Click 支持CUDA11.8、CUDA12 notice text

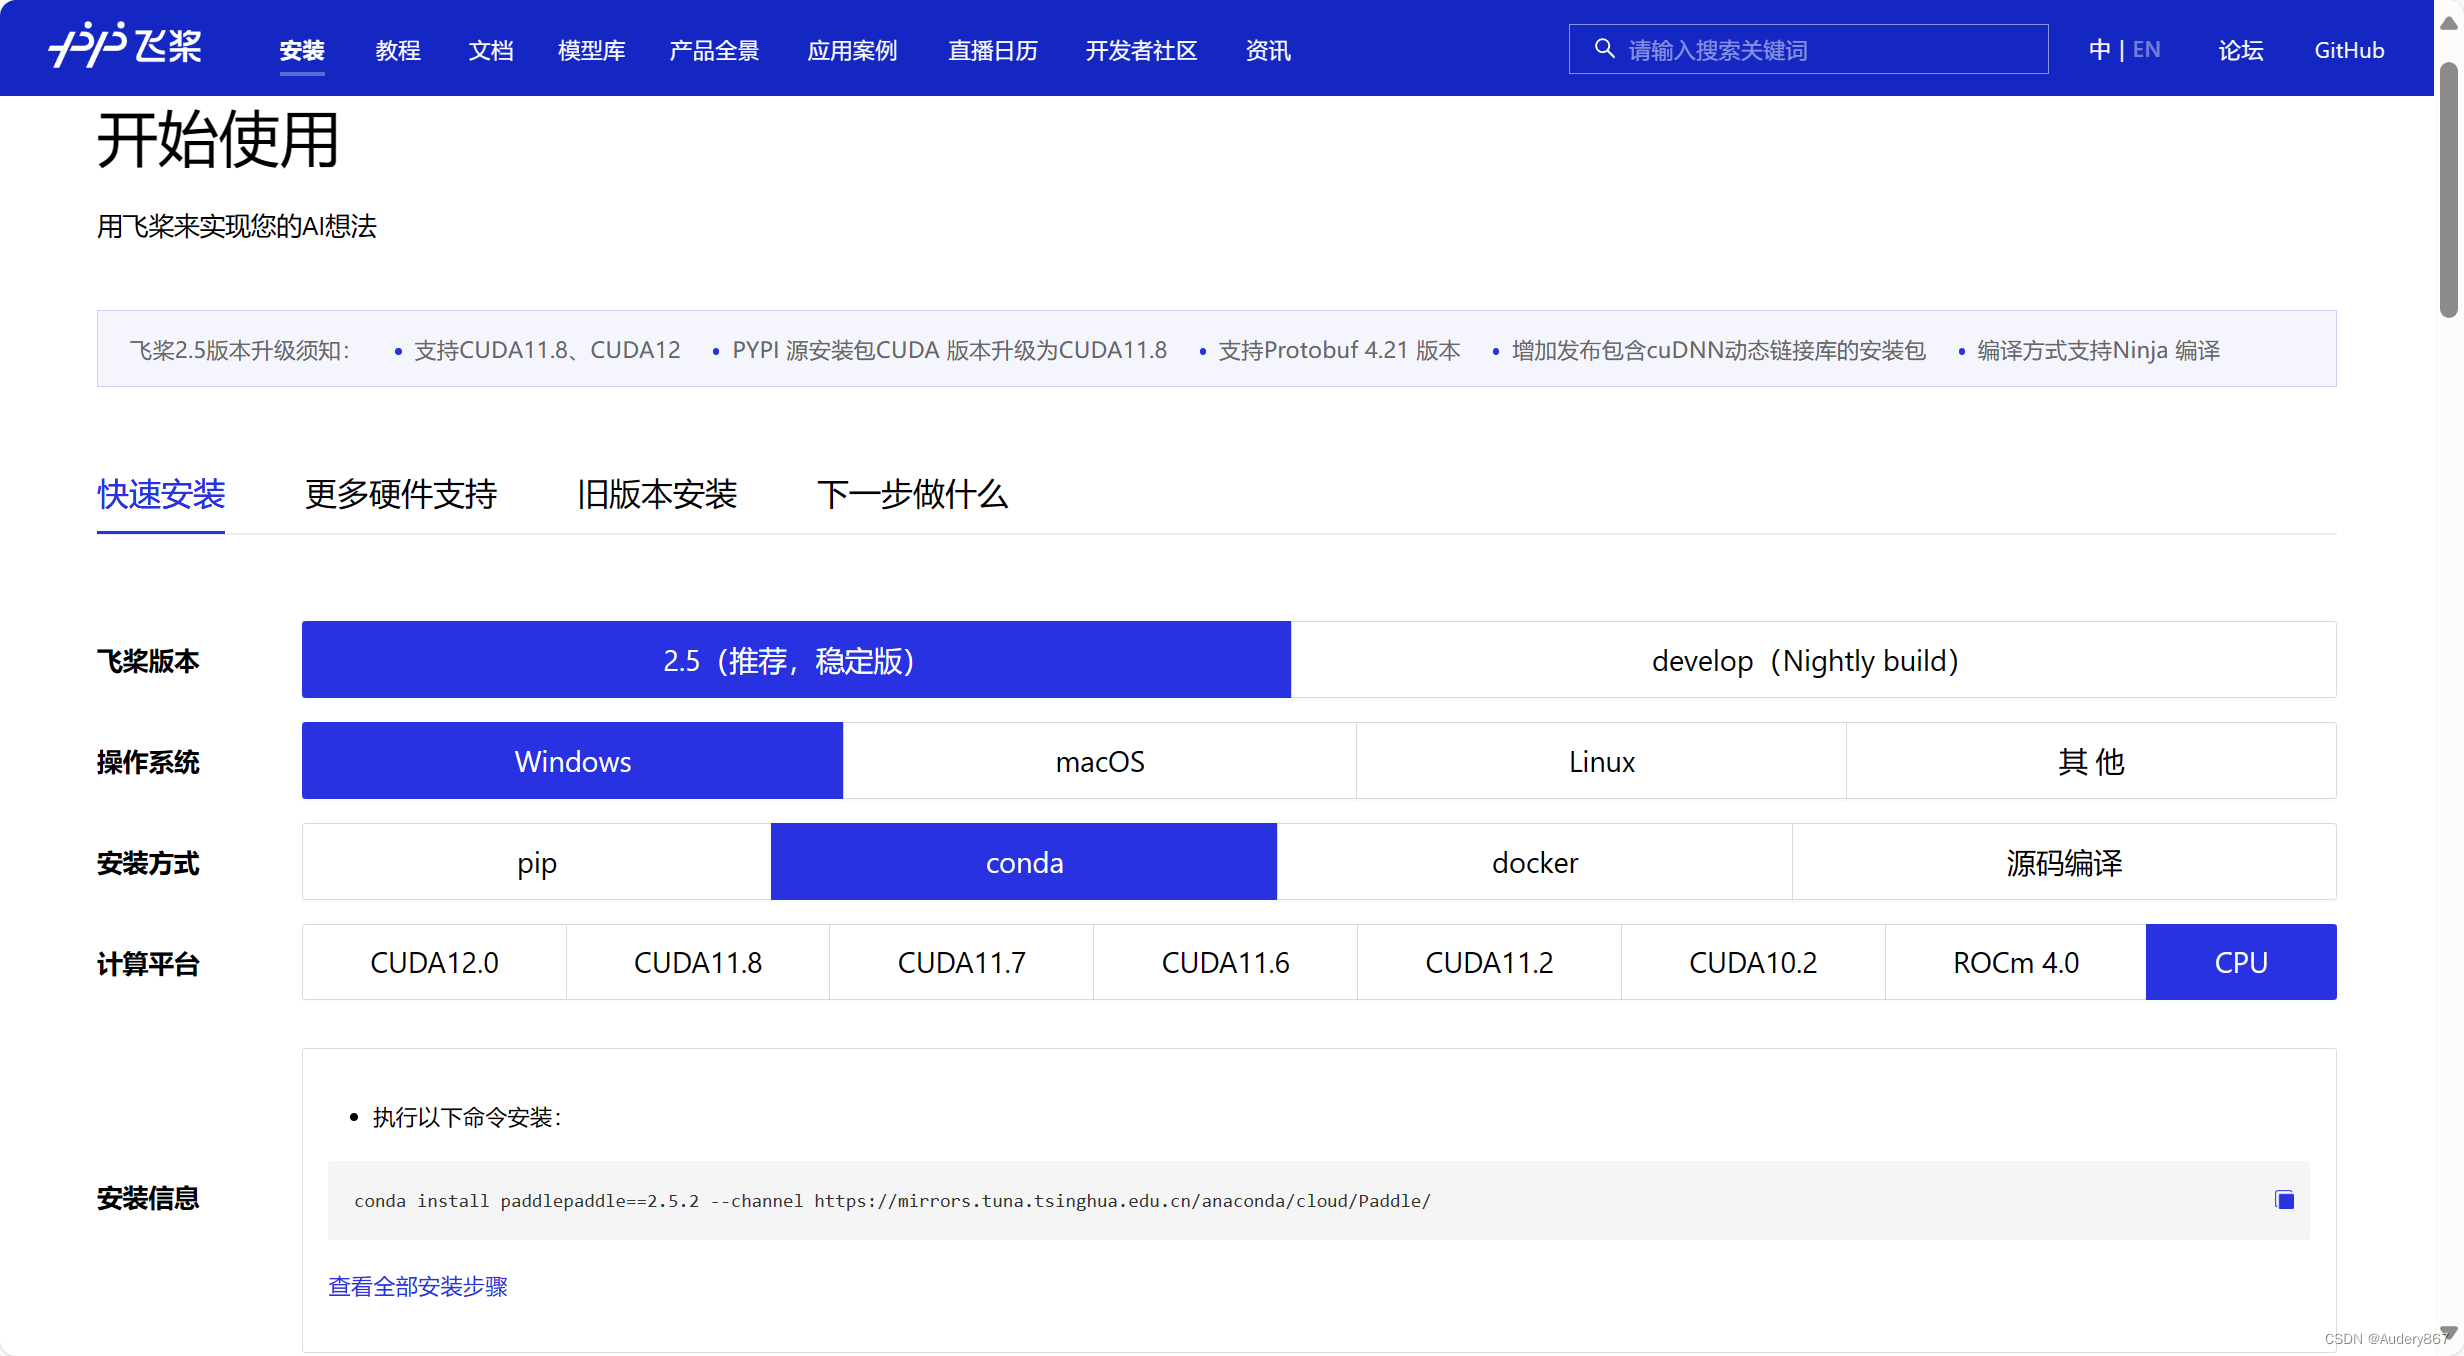(x=547, y=350)
